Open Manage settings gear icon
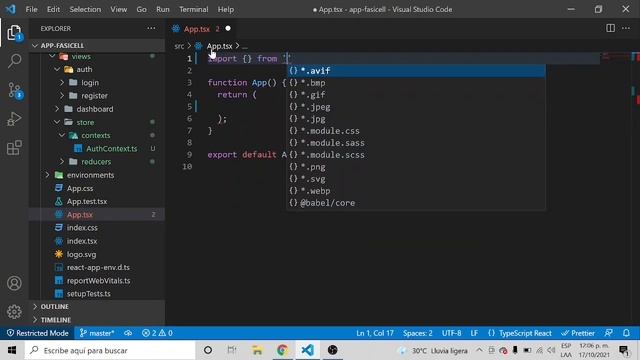Viewport: 640px width, 360px height. (14, 312)
